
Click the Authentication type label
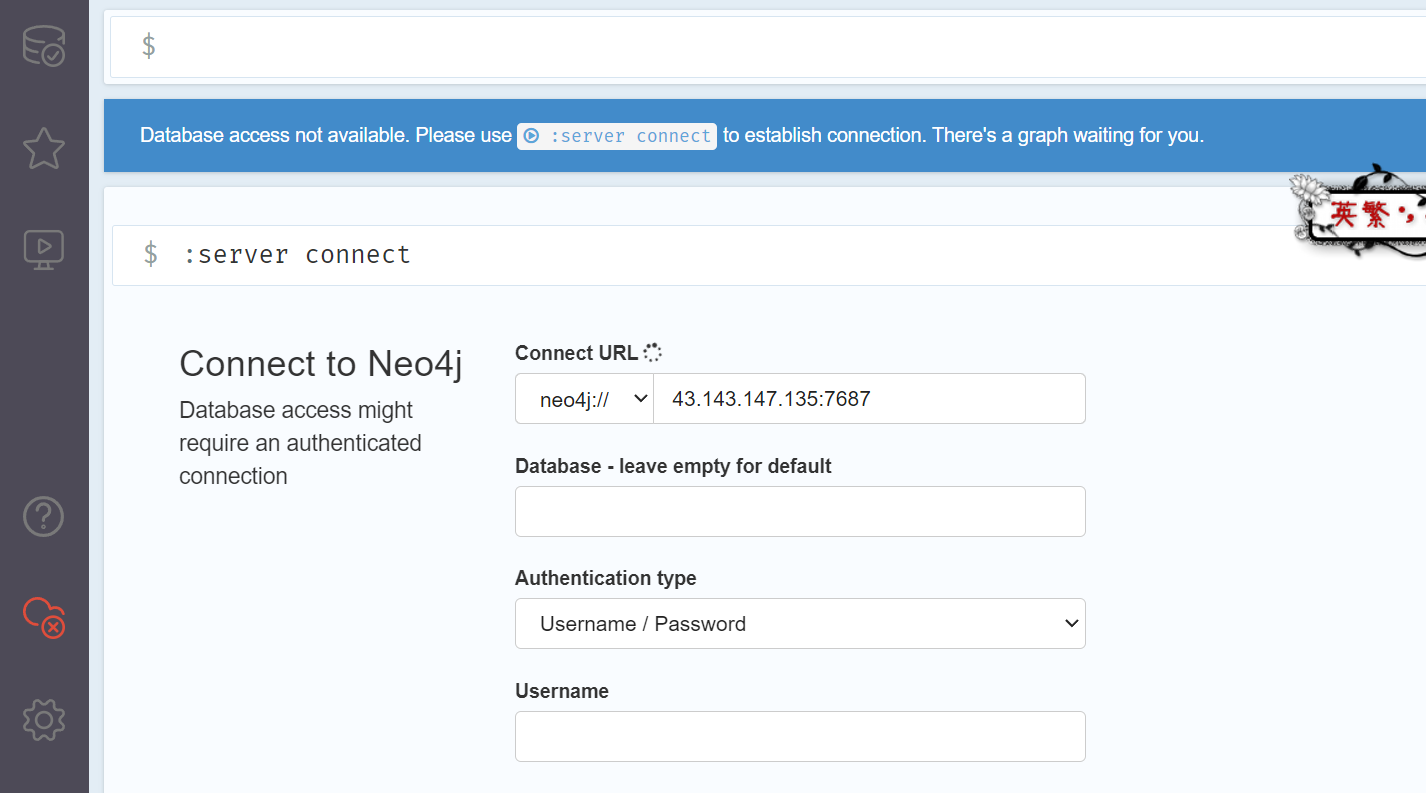[x=606, y=578]
